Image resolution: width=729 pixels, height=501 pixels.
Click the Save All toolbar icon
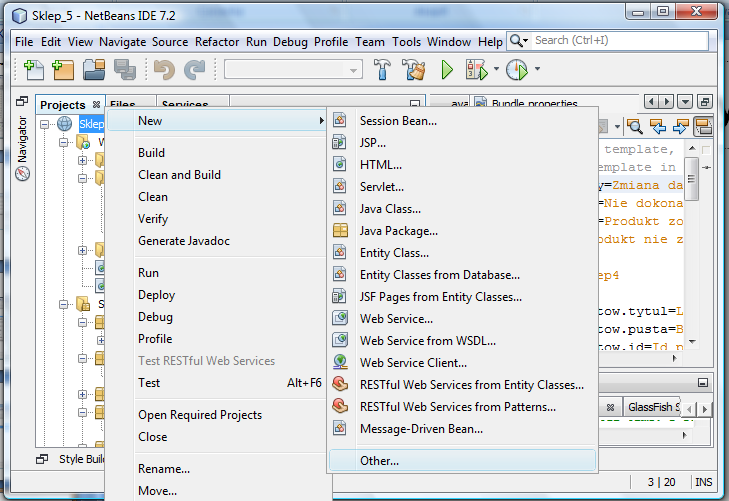point(125,70)
